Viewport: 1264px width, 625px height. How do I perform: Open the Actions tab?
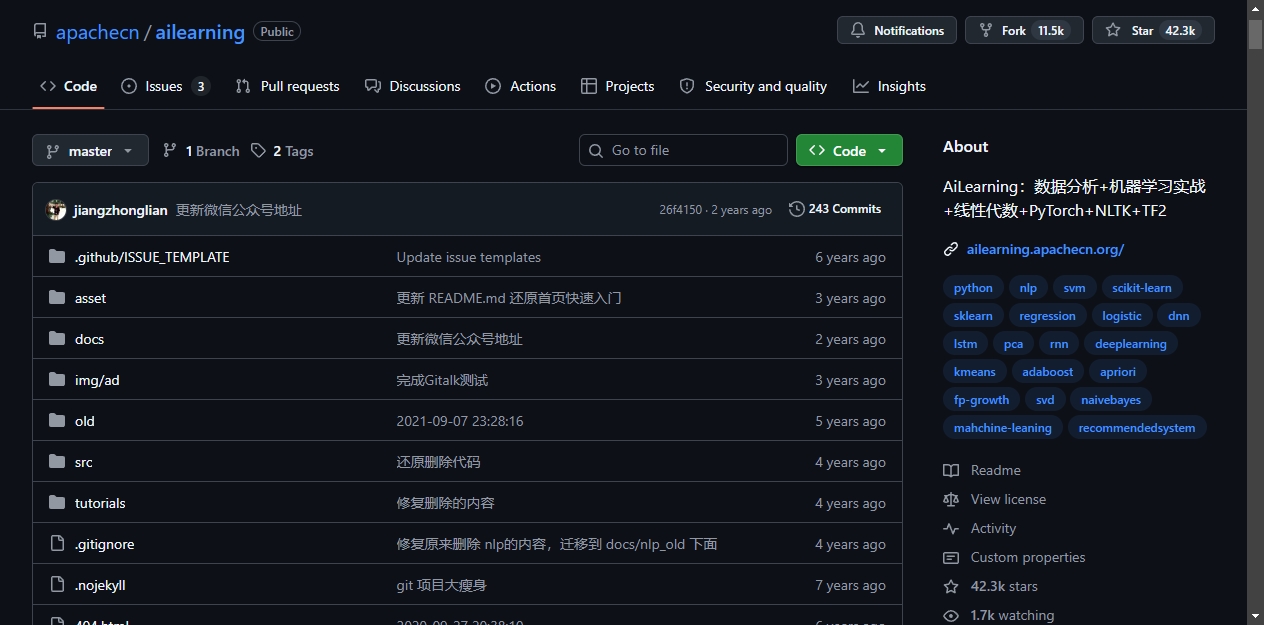[520, 86]
